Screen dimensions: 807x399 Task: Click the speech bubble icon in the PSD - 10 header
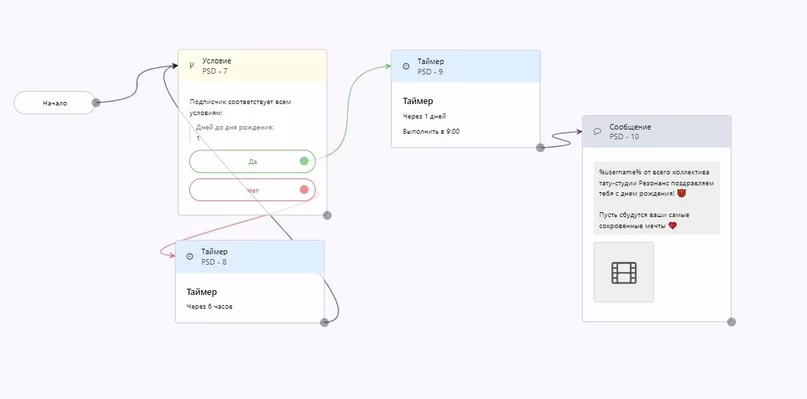[597, 131]
